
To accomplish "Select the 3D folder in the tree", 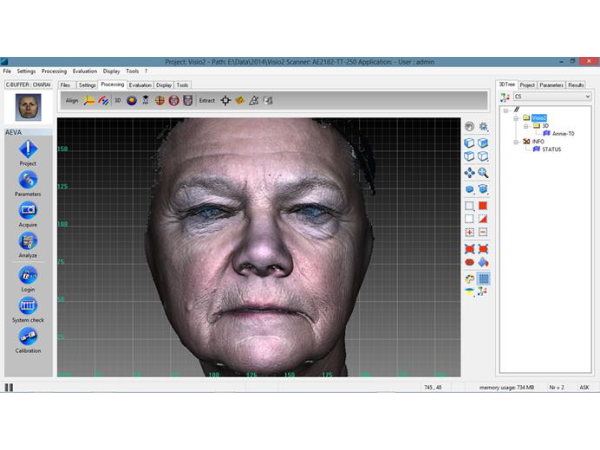I will click(546, 126).
